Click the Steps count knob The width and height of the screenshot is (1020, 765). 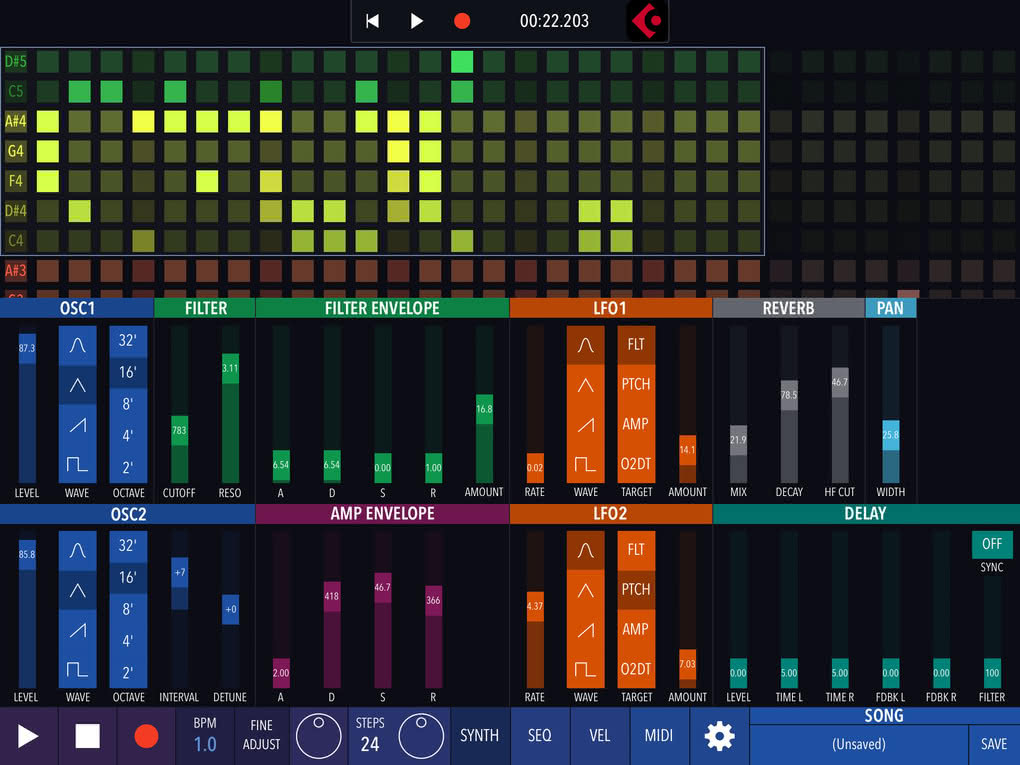tap(421, 736)
